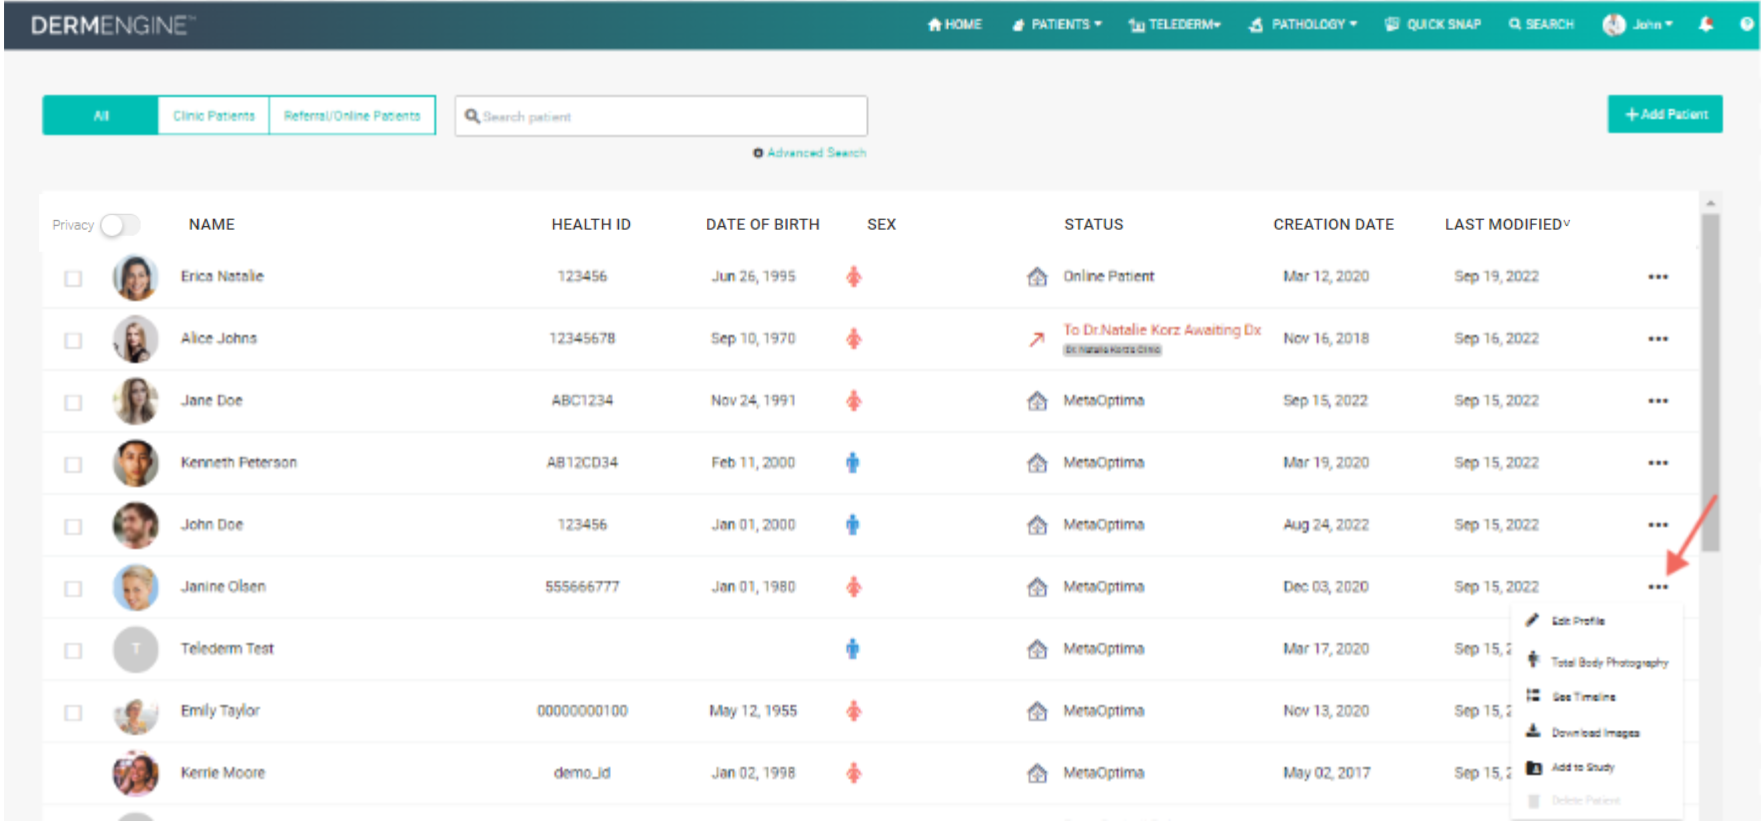Click the Telederm Test placeholder avatar

click(135, 649)
